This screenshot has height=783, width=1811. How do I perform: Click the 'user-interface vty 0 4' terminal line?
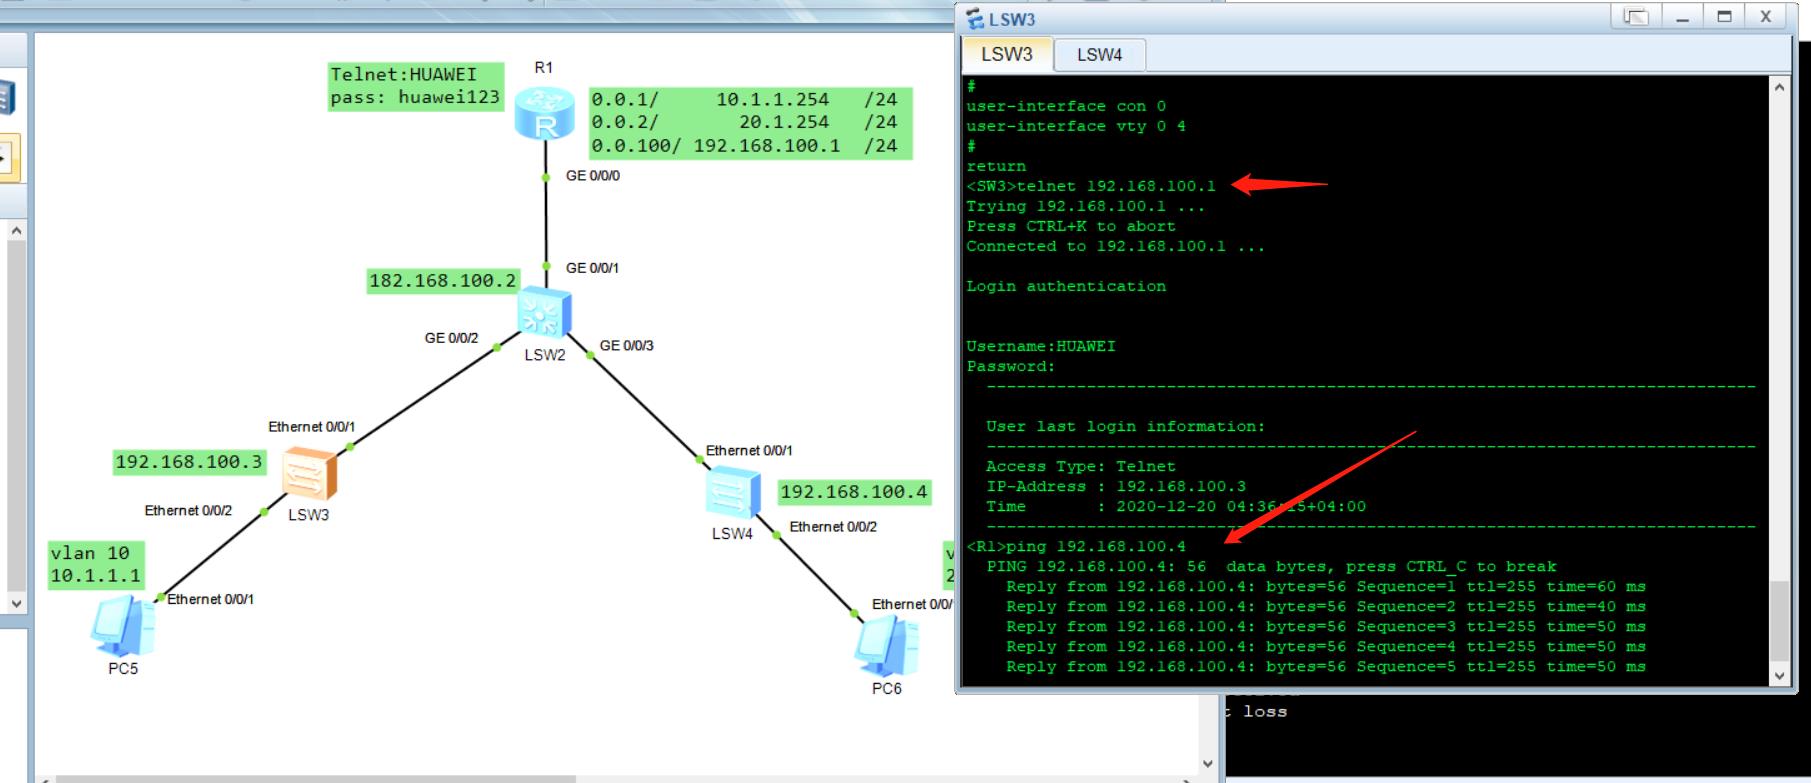1076,126
